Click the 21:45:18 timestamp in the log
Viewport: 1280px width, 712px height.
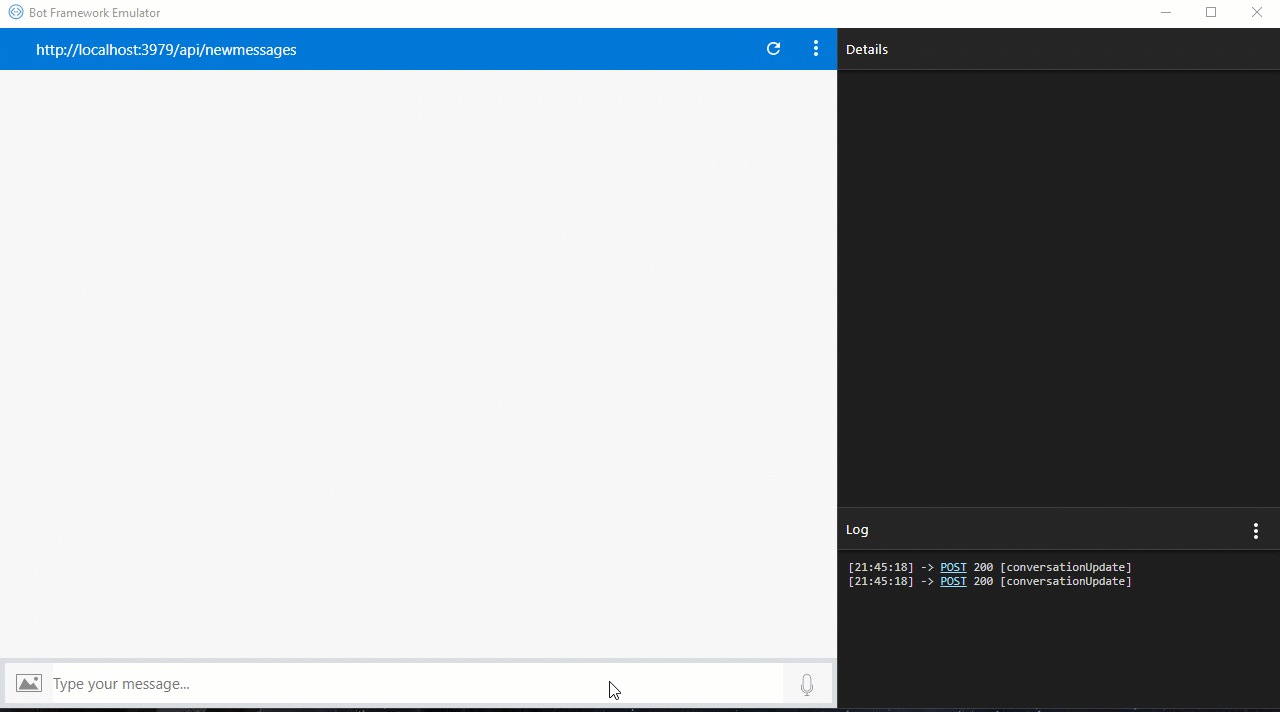880,567
